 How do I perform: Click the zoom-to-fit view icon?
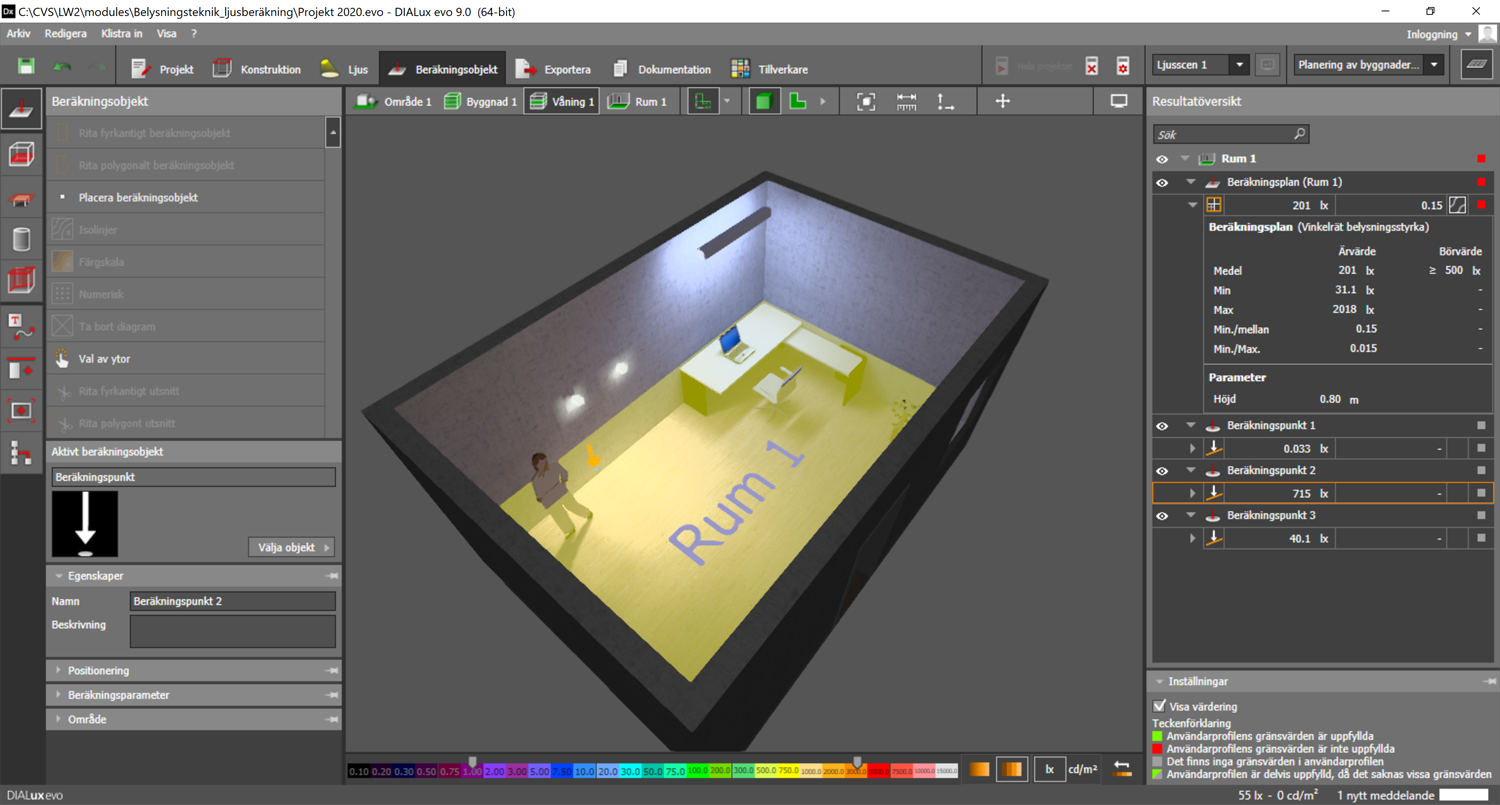pos(866,102)
